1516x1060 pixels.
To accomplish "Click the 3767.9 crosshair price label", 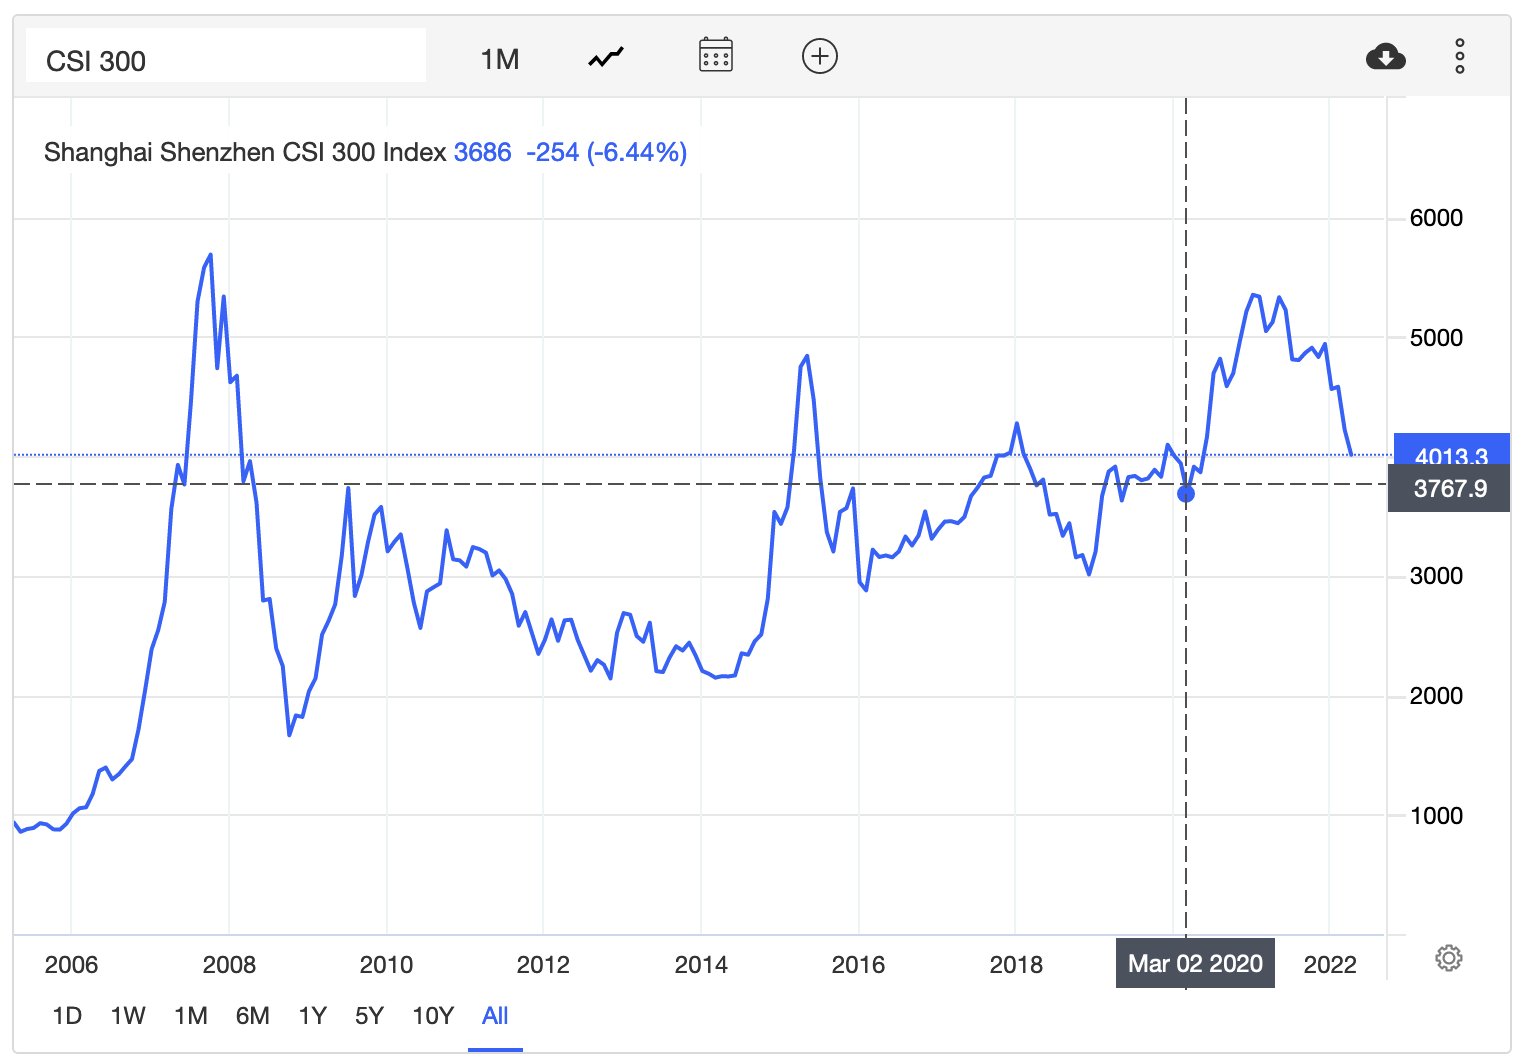I will coord(1449,488).
